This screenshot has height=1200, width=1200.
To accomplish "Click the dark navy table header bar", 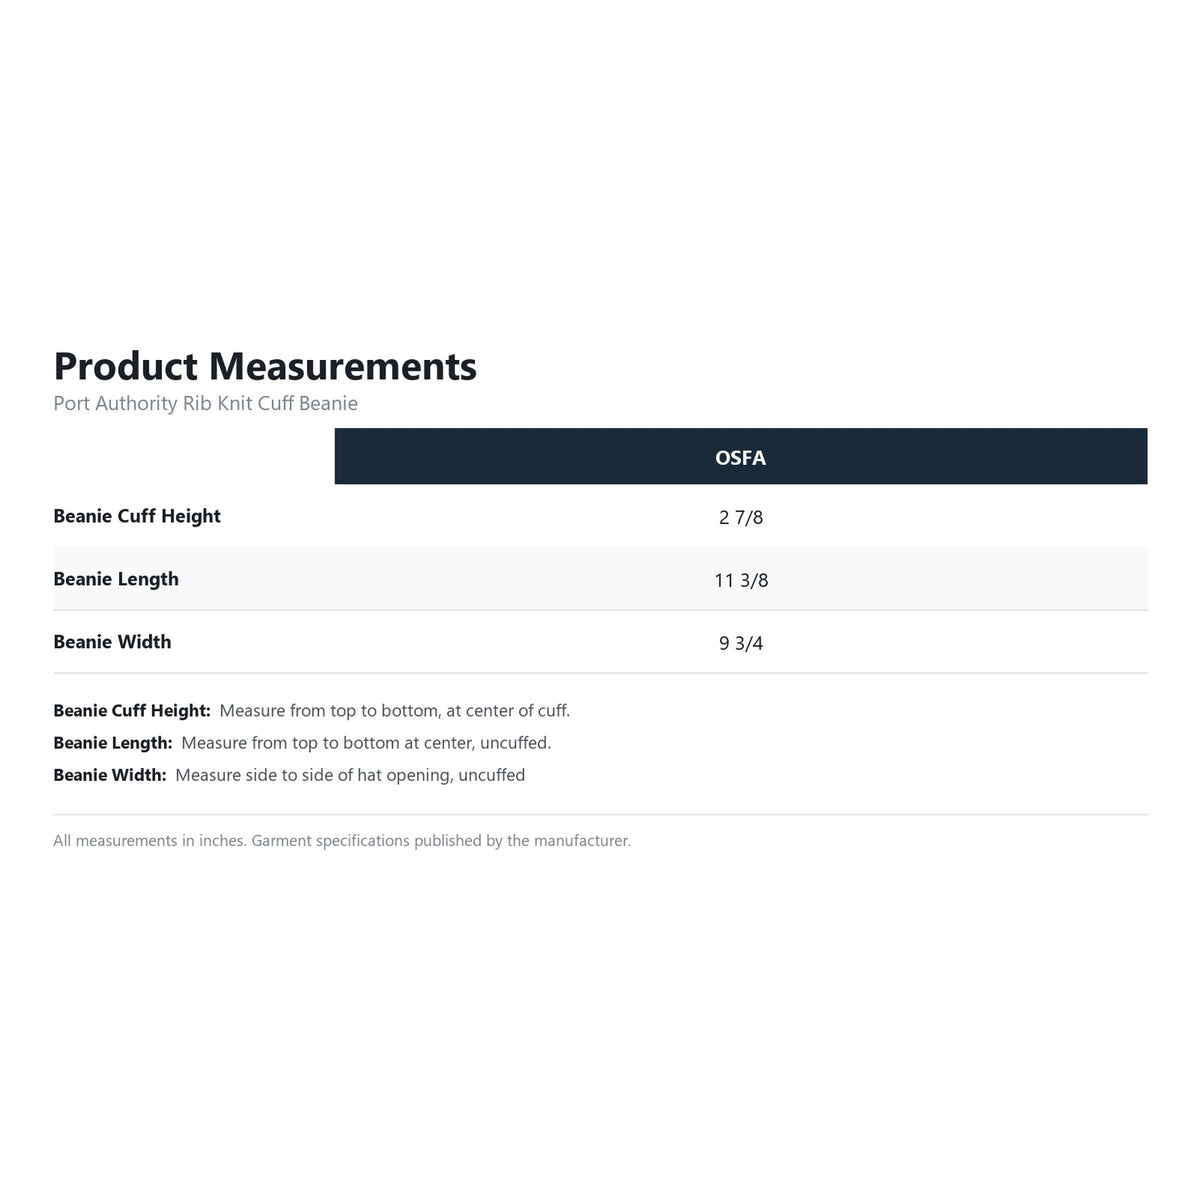I will click(x=741, y=456).
